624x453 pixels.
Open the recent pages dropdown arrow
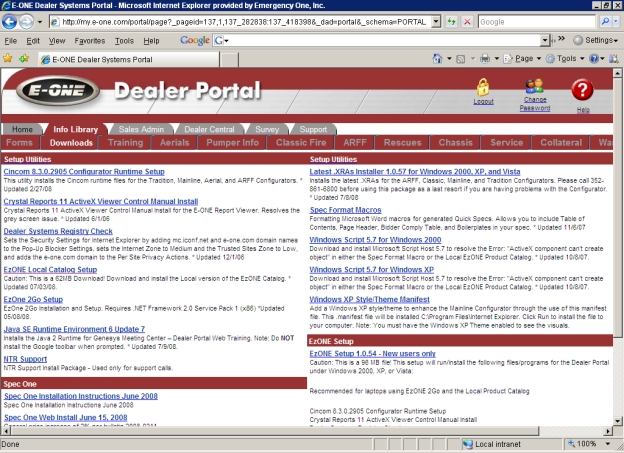point(40,22)
